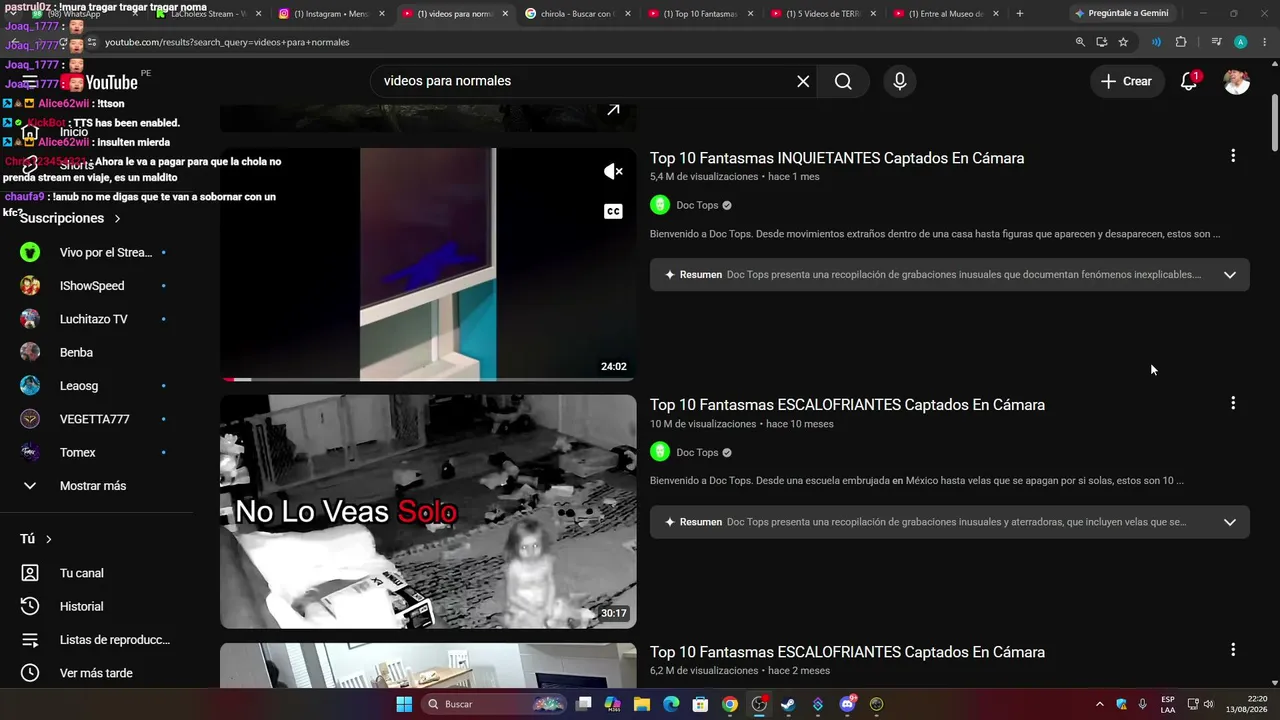Open the Chrome extensions puzzle icon
This screenshot has width=1280, height=720.
1181,42
